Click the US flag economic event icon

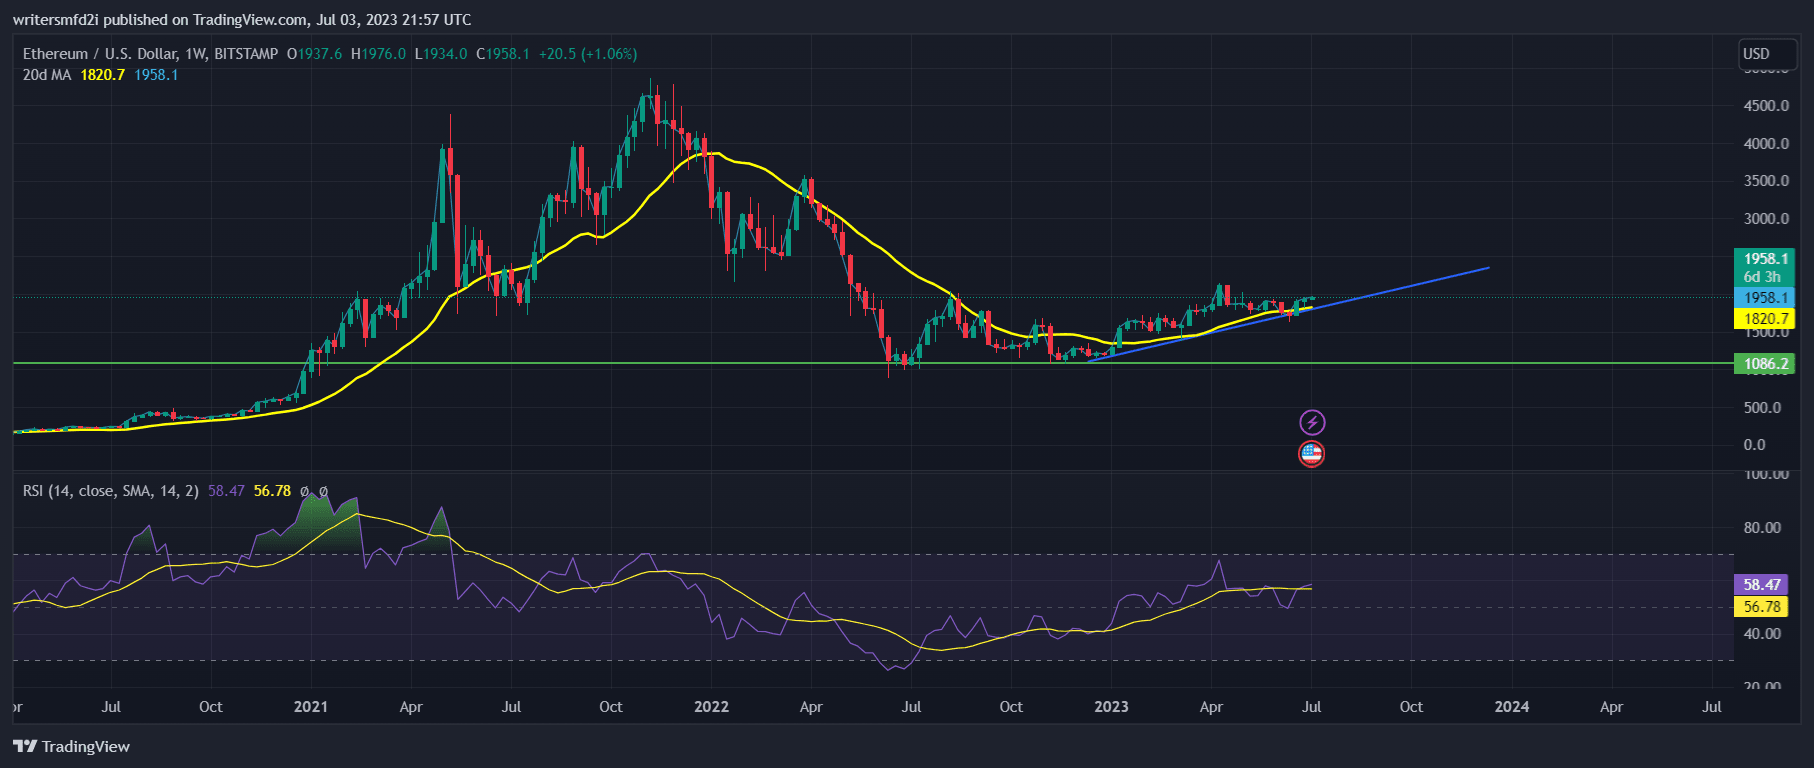pyautogui.click(x=1311, y=454)
